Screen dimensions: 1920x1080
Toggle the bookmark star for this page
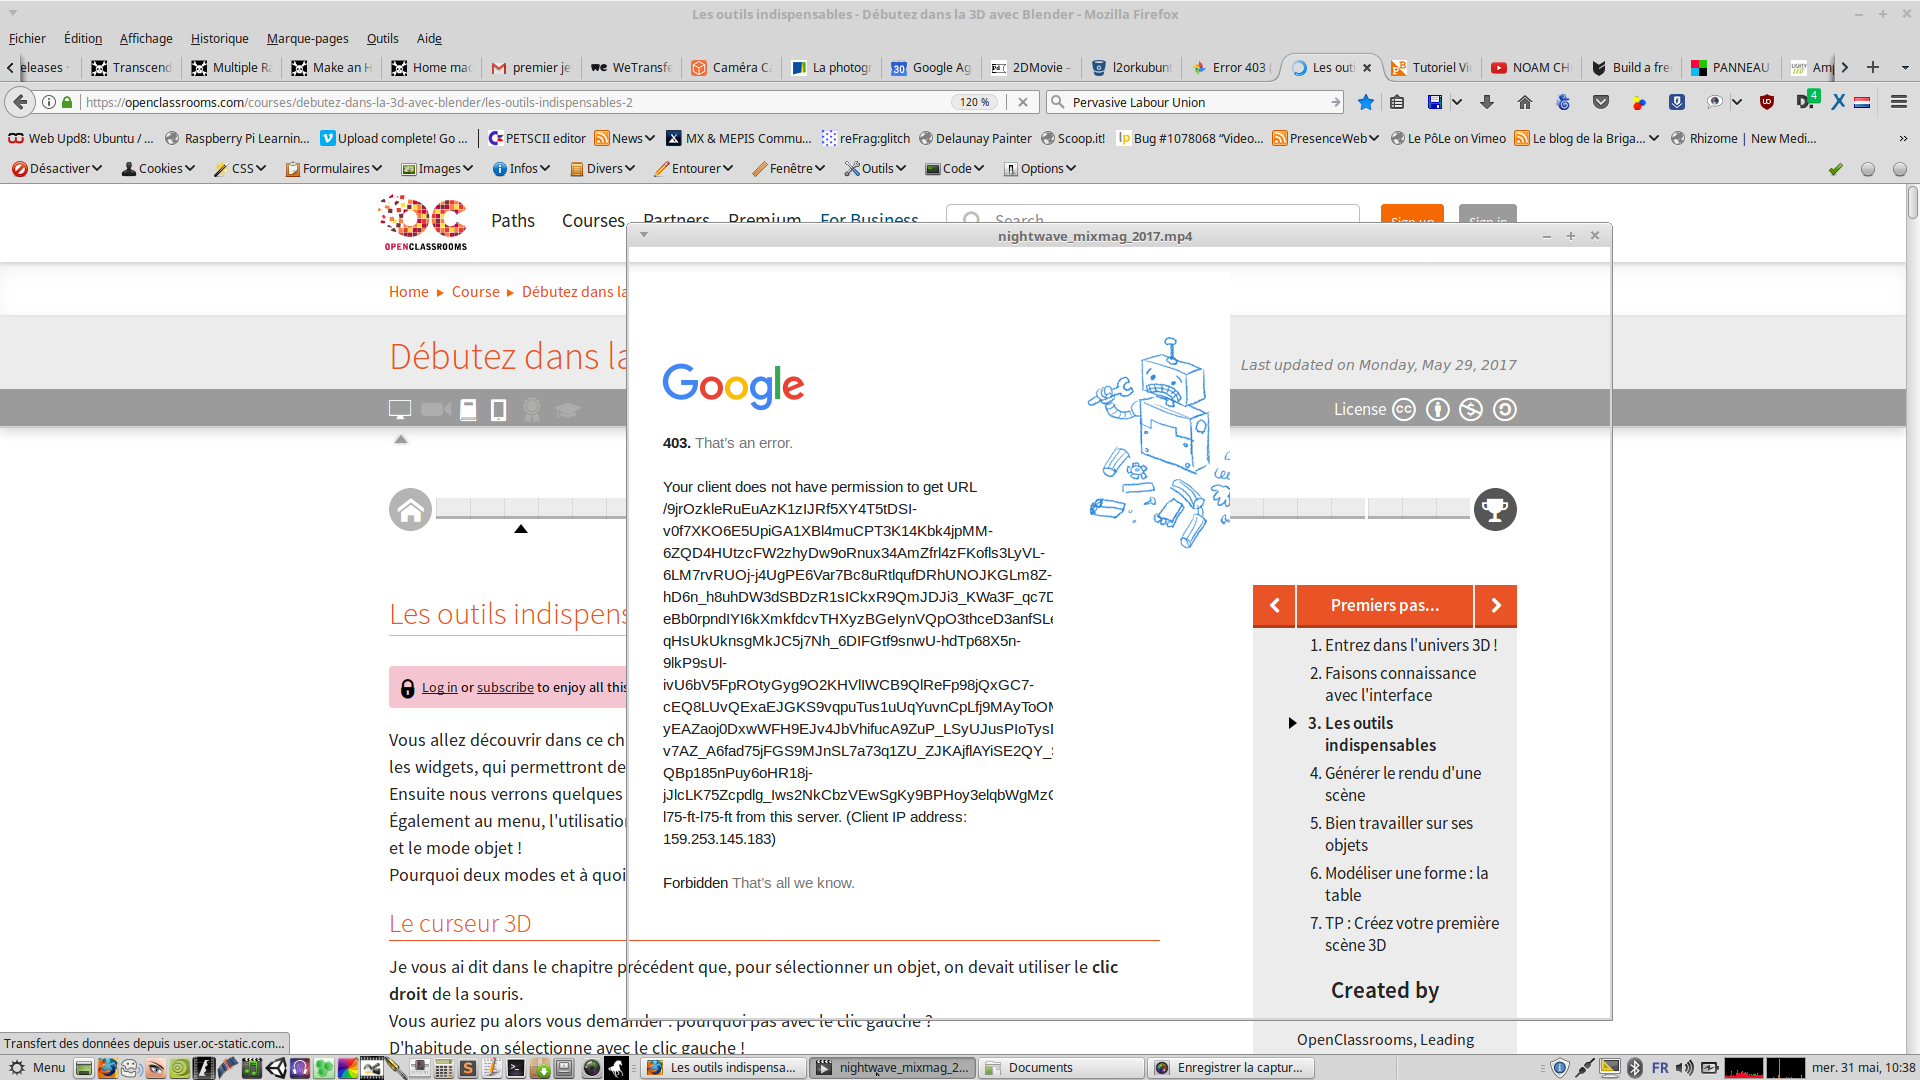click(x=1366, y=102)
